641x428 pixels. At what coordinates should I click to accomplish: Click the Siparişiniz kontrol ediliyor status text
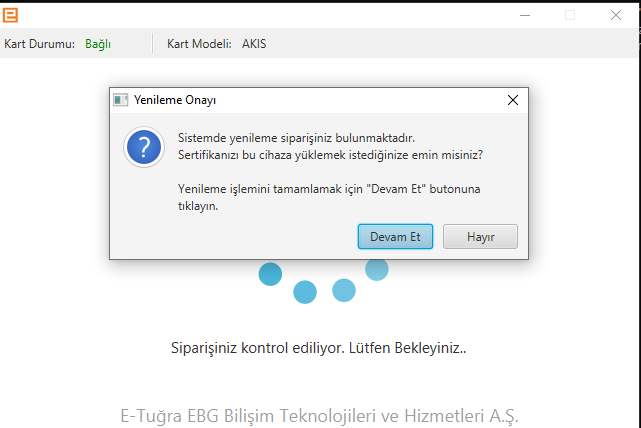pyautogui.click(x=320, y=349)
